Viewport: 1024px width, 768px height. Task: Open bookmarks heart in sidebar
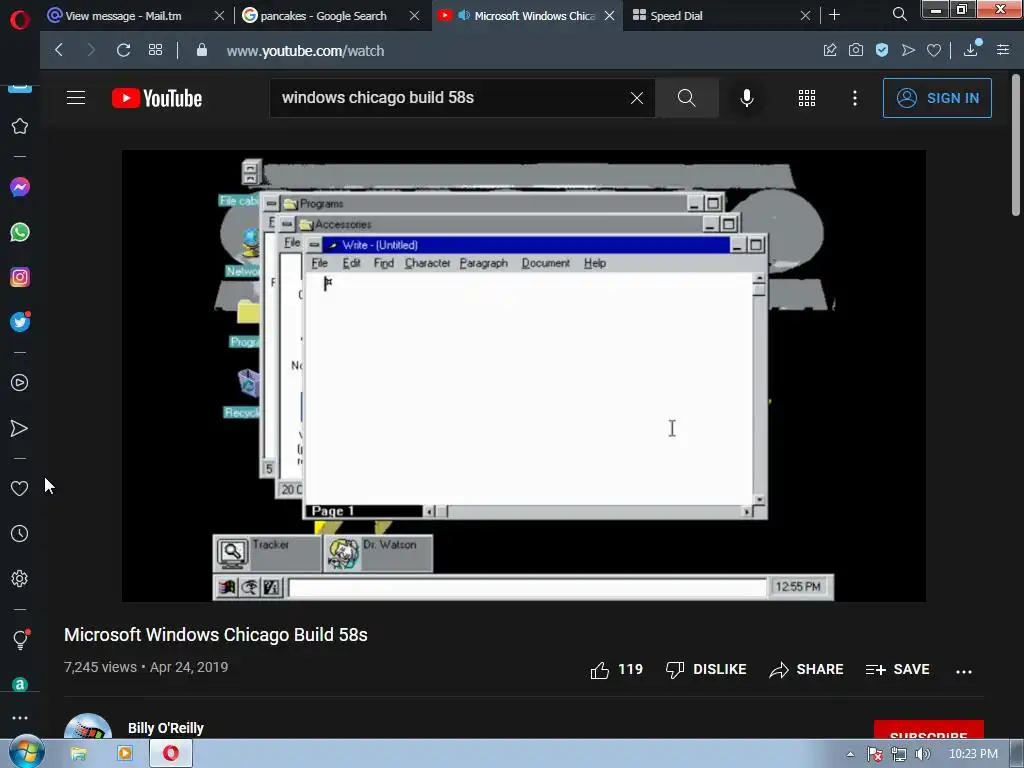[20, 488]
